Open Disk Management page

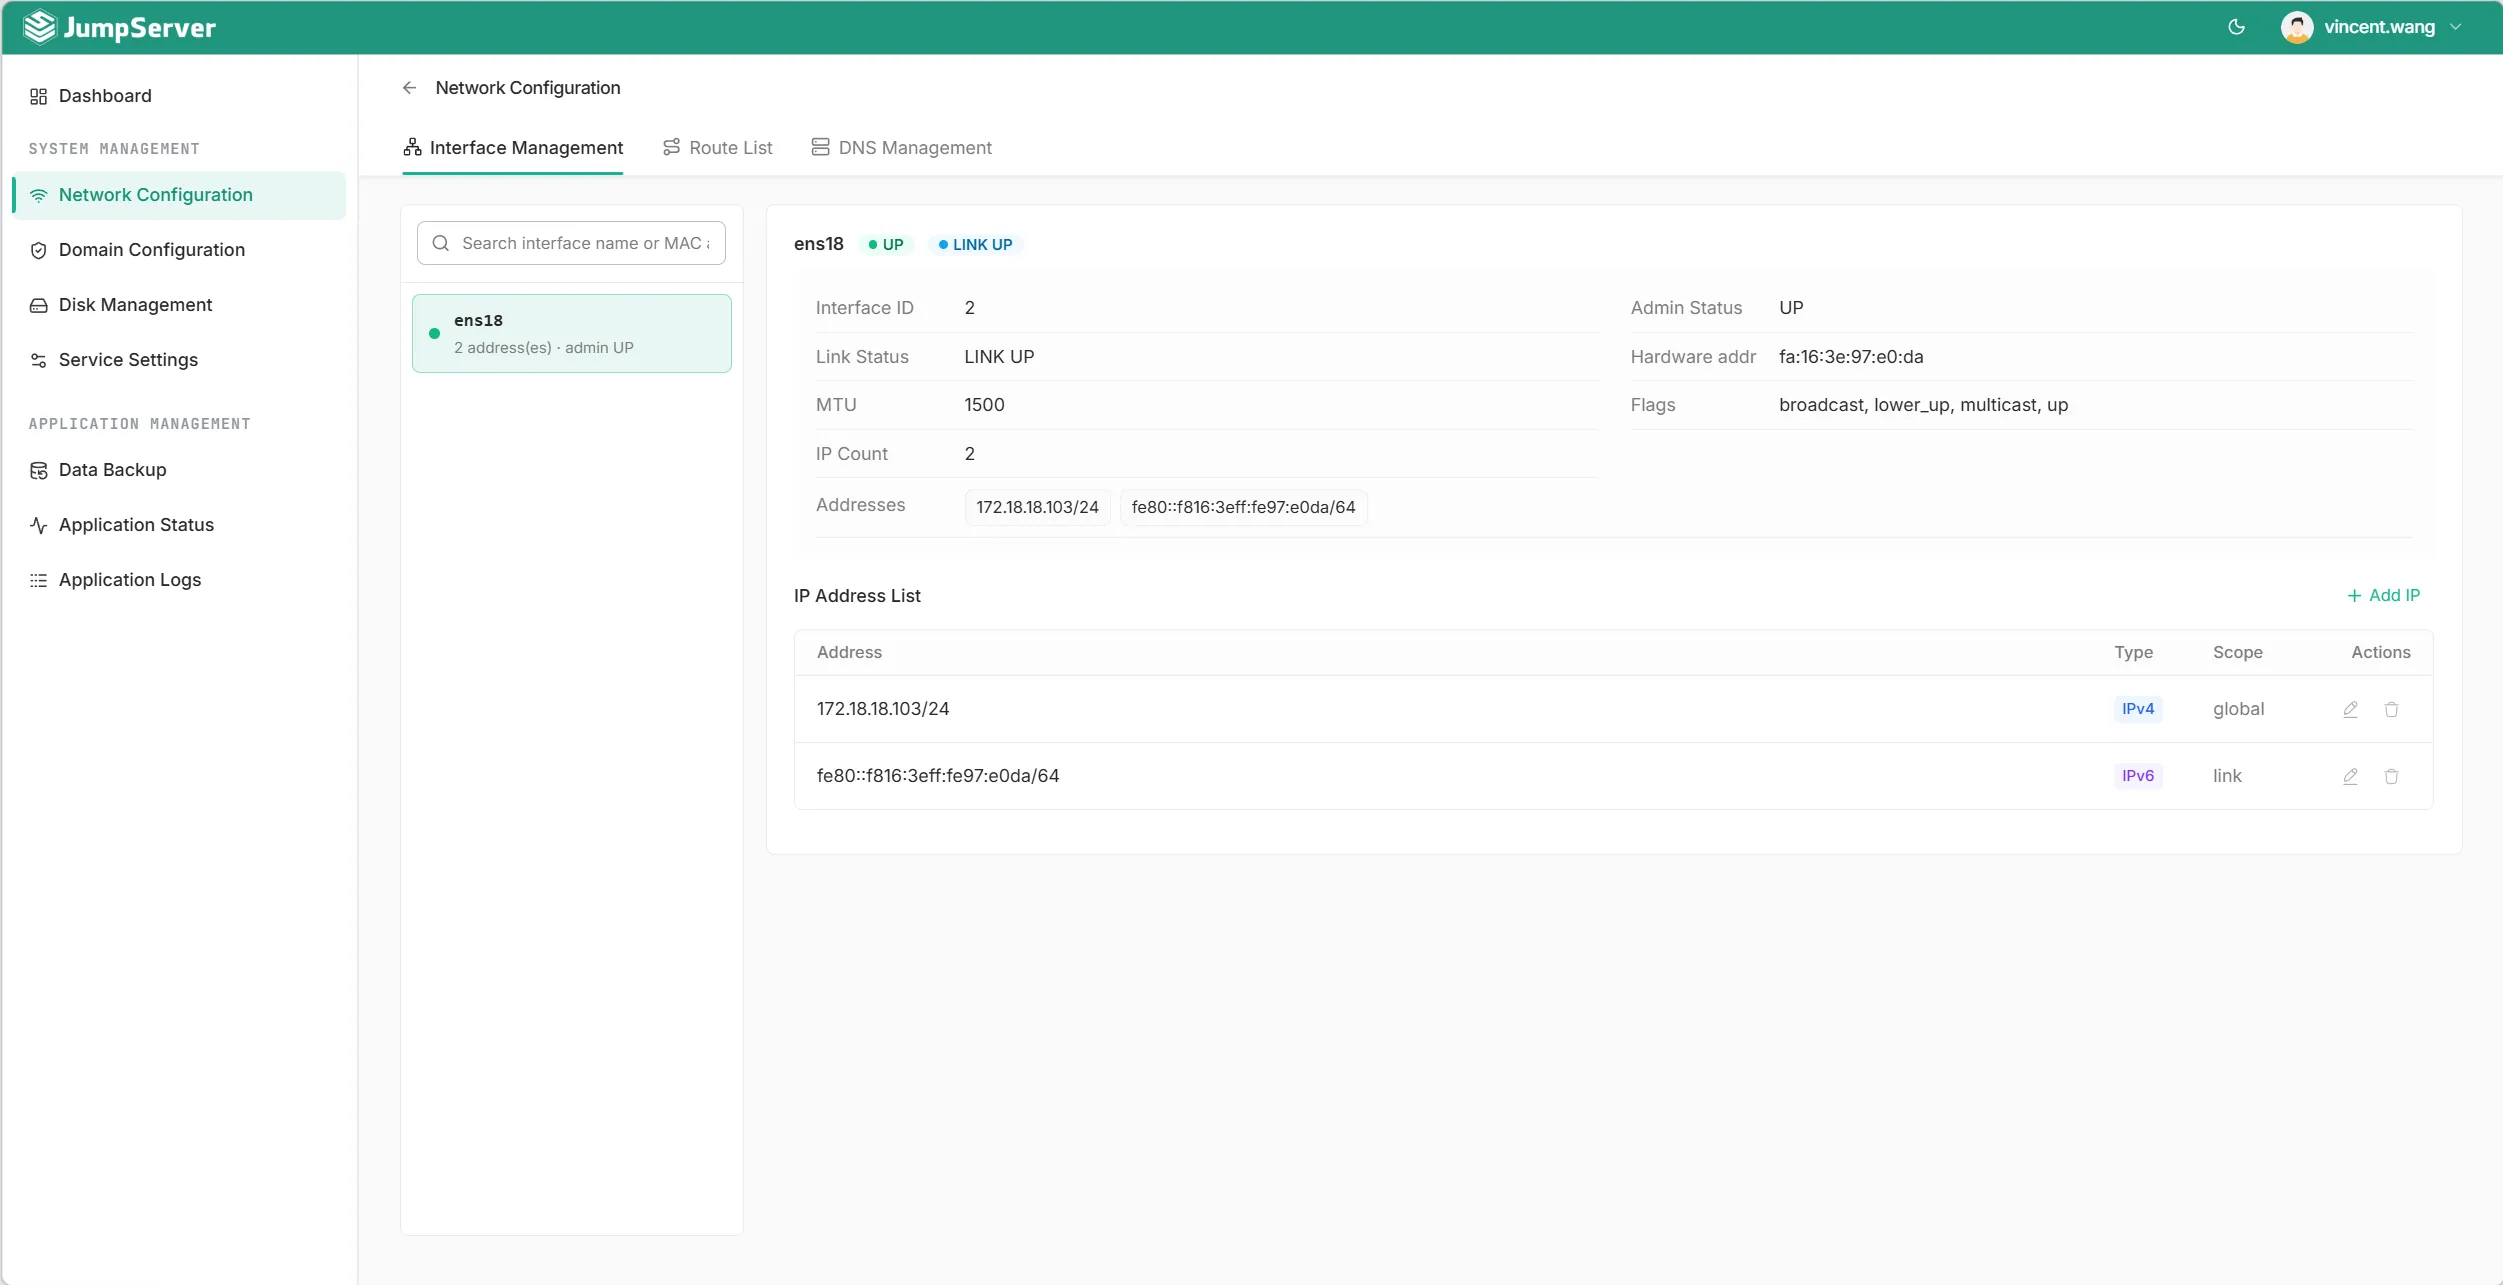[x=179, y=305]
